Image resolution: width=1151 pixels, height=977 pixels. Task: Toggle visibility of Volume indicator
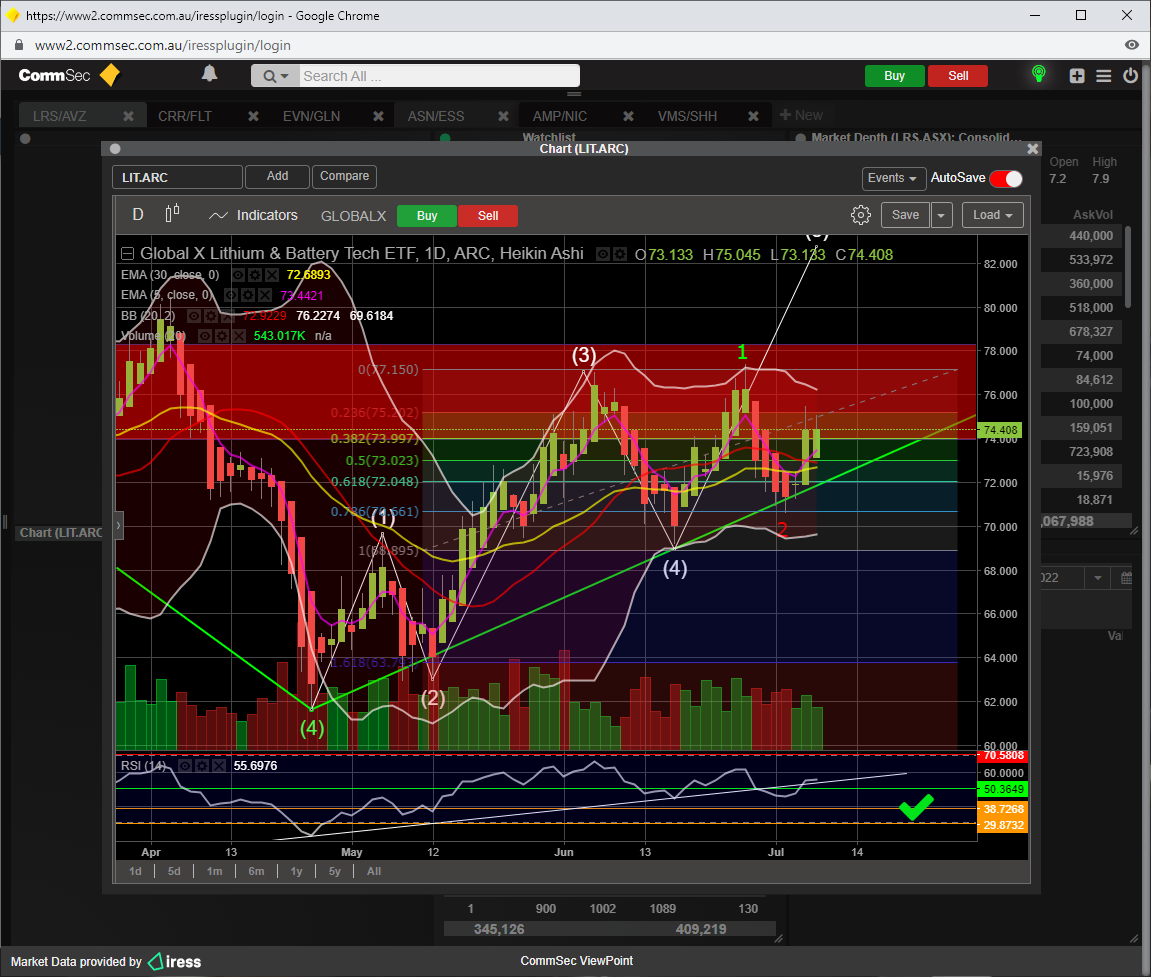coord(205,335)
